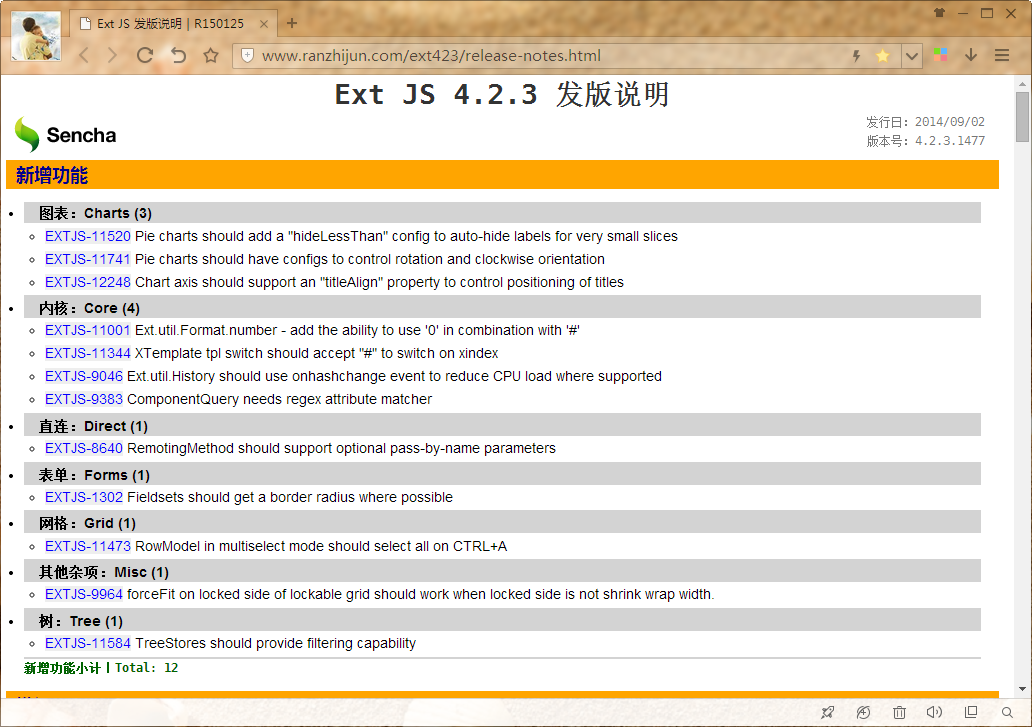Open the downloads arrow icon
The width and height of the screenshot is (1032, 727).
[971, 55]
